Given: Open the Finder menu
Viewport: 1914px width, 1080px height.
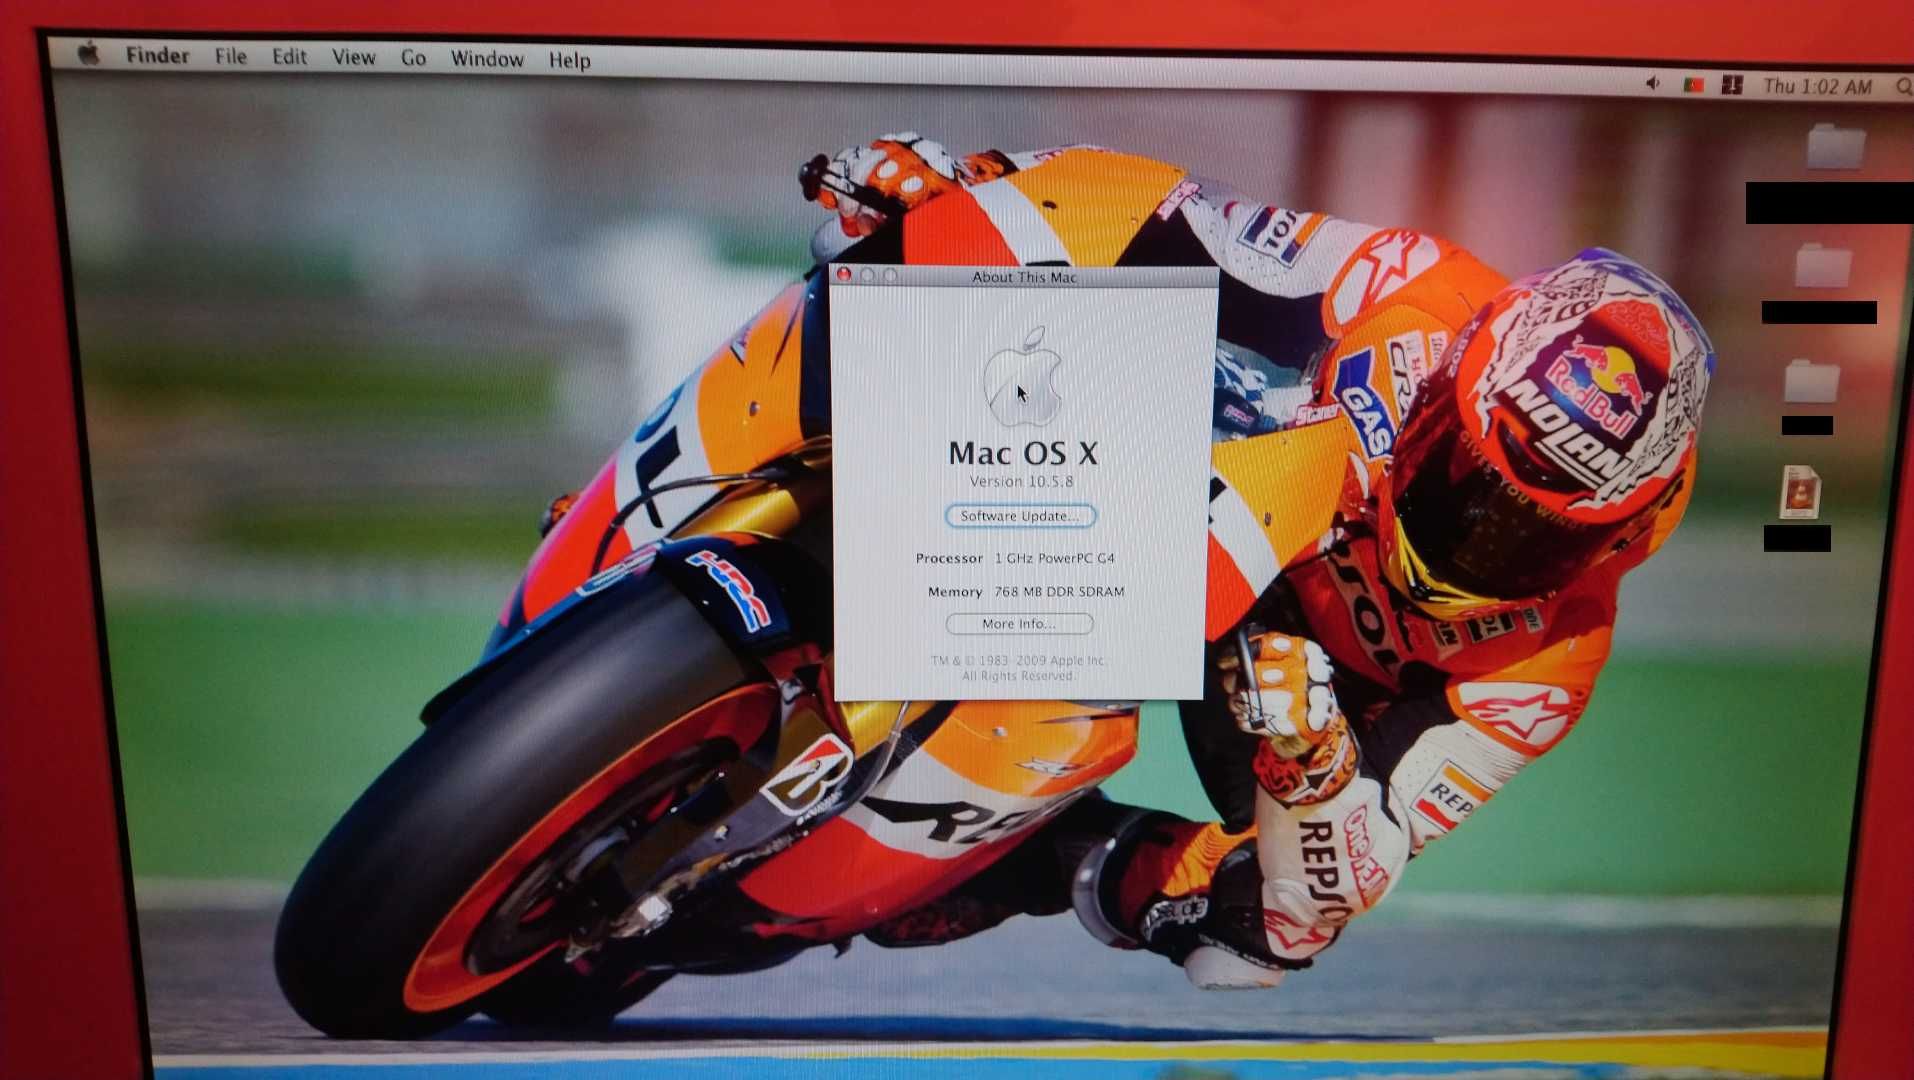Looking at the screenshot, I should pos(157,55).
